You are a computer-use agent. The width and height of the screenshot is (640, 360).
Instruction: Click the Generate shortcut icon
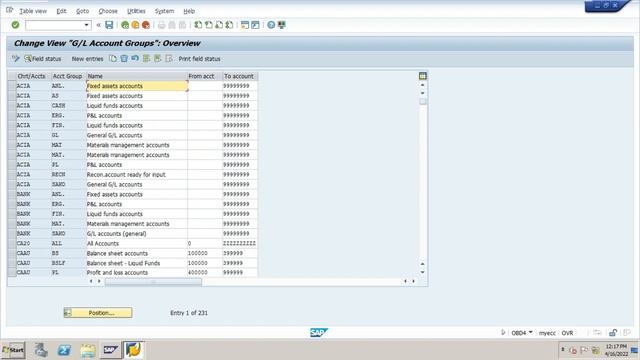tap(255, 25)
